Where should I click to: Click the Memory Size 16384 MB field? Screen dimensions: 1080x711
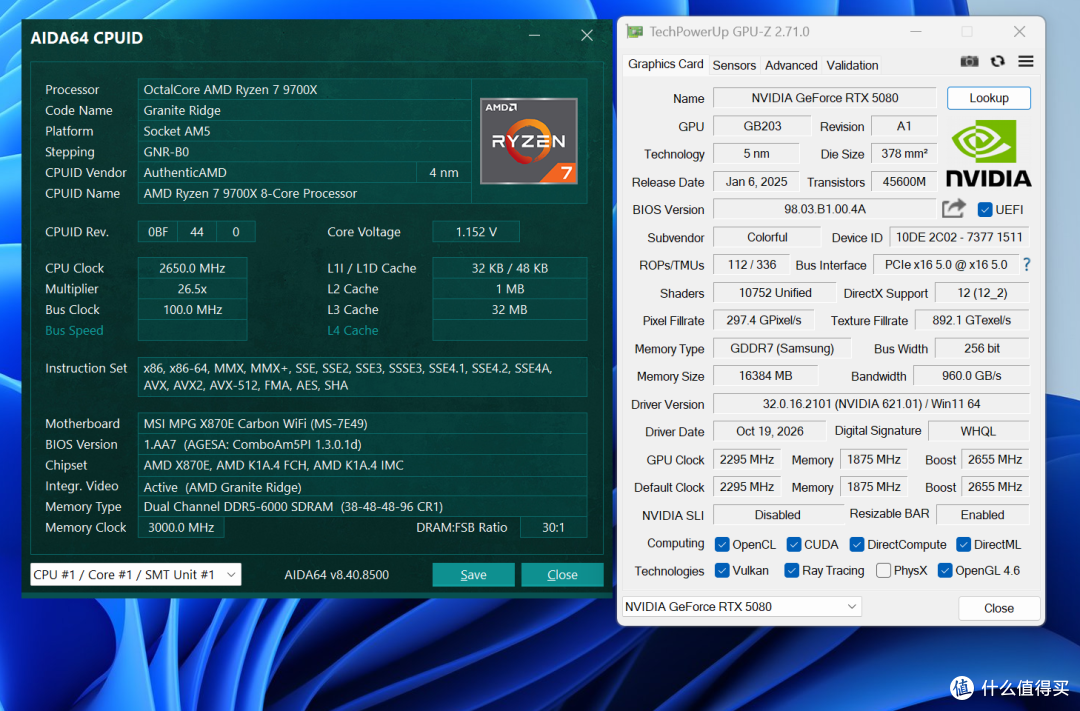765,376
